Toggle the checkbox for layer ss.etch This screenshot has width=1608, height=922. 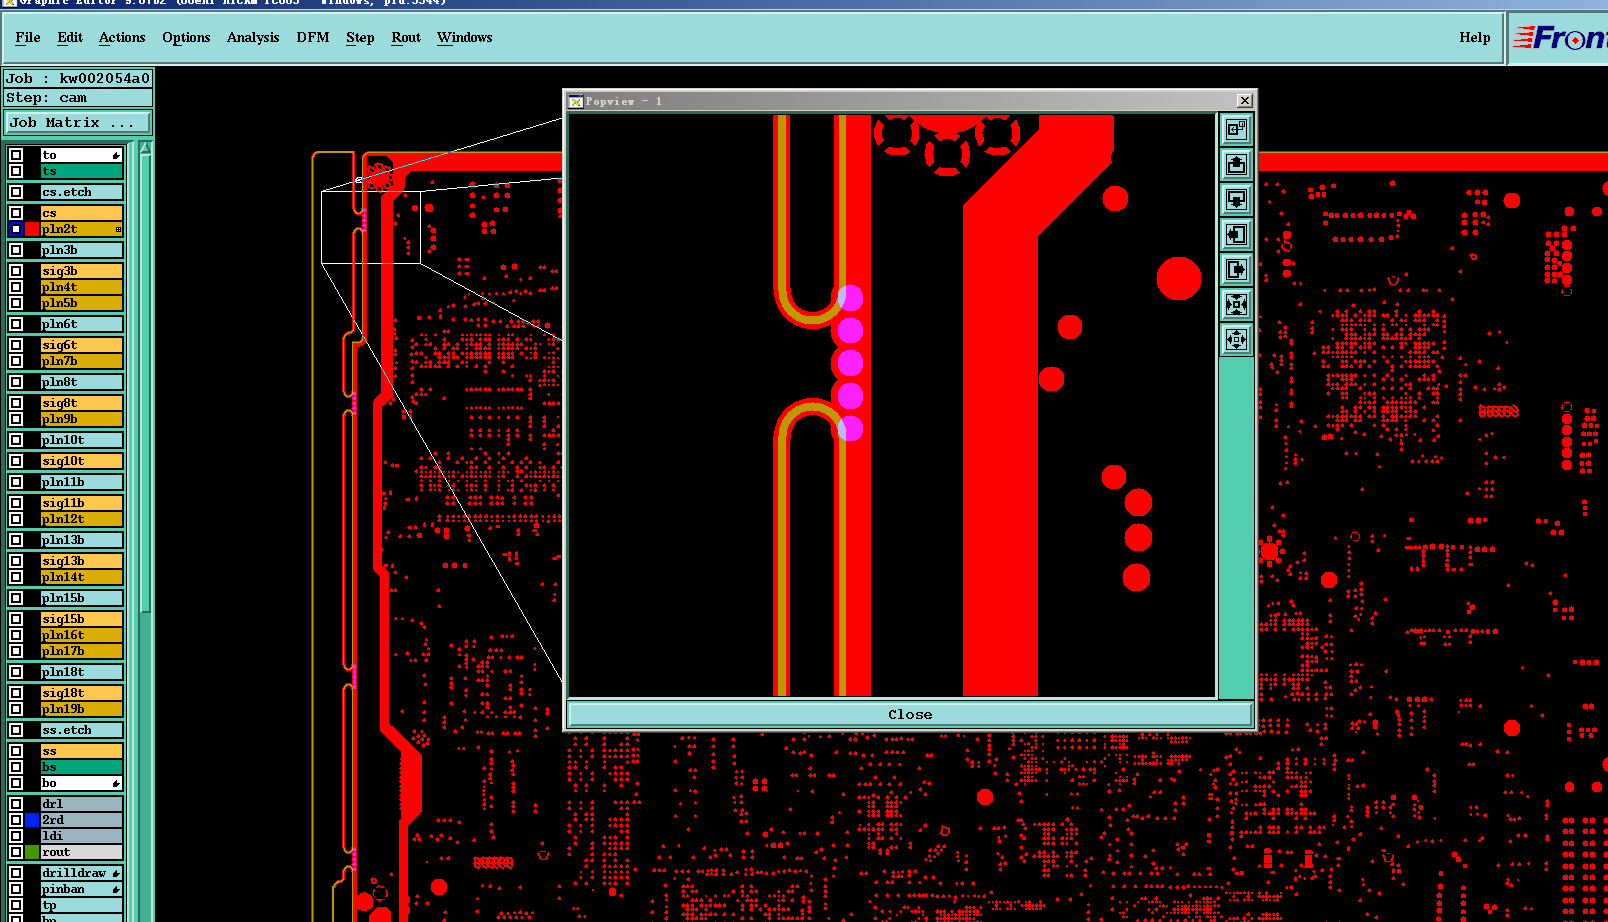[x=16, y=730]
